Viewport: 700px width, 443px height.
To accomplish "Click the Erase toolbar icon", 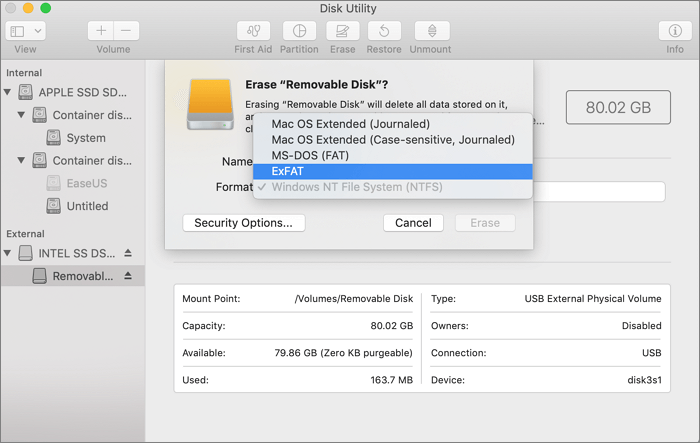I will pos(342,31).
